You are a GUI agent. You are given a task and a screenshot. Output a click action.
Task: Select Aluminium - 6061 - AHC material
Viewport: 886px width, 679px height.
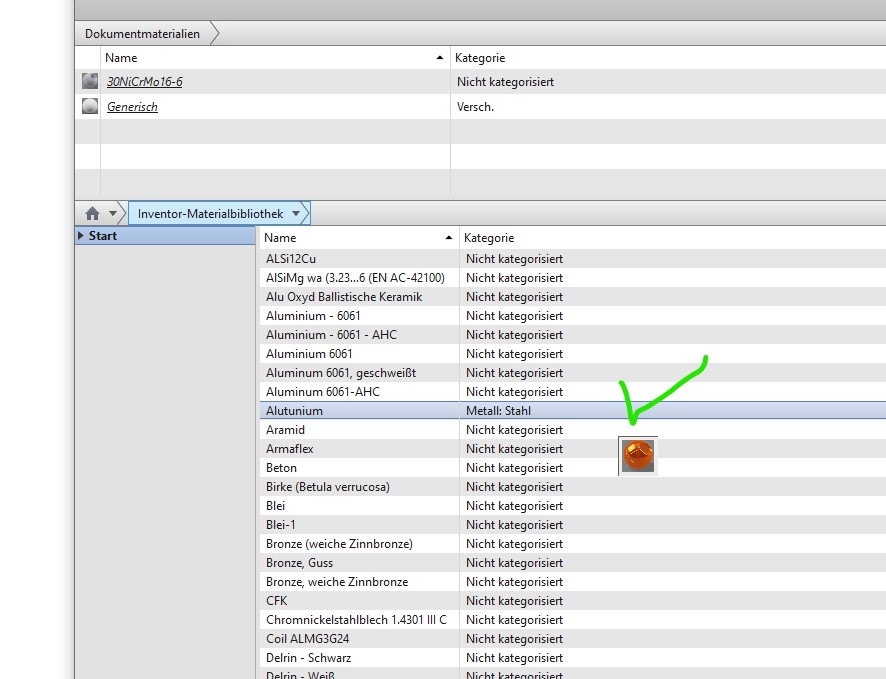[x=331, y=335]
